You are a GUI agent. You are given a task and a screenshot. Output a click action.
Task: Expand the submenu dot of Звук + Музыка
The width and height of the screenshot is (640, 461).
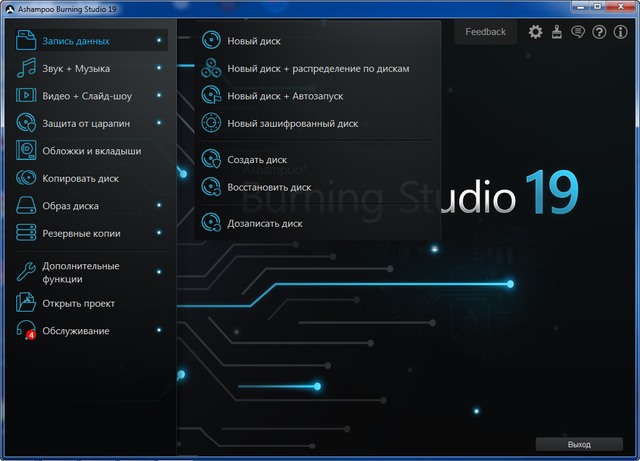159,67
